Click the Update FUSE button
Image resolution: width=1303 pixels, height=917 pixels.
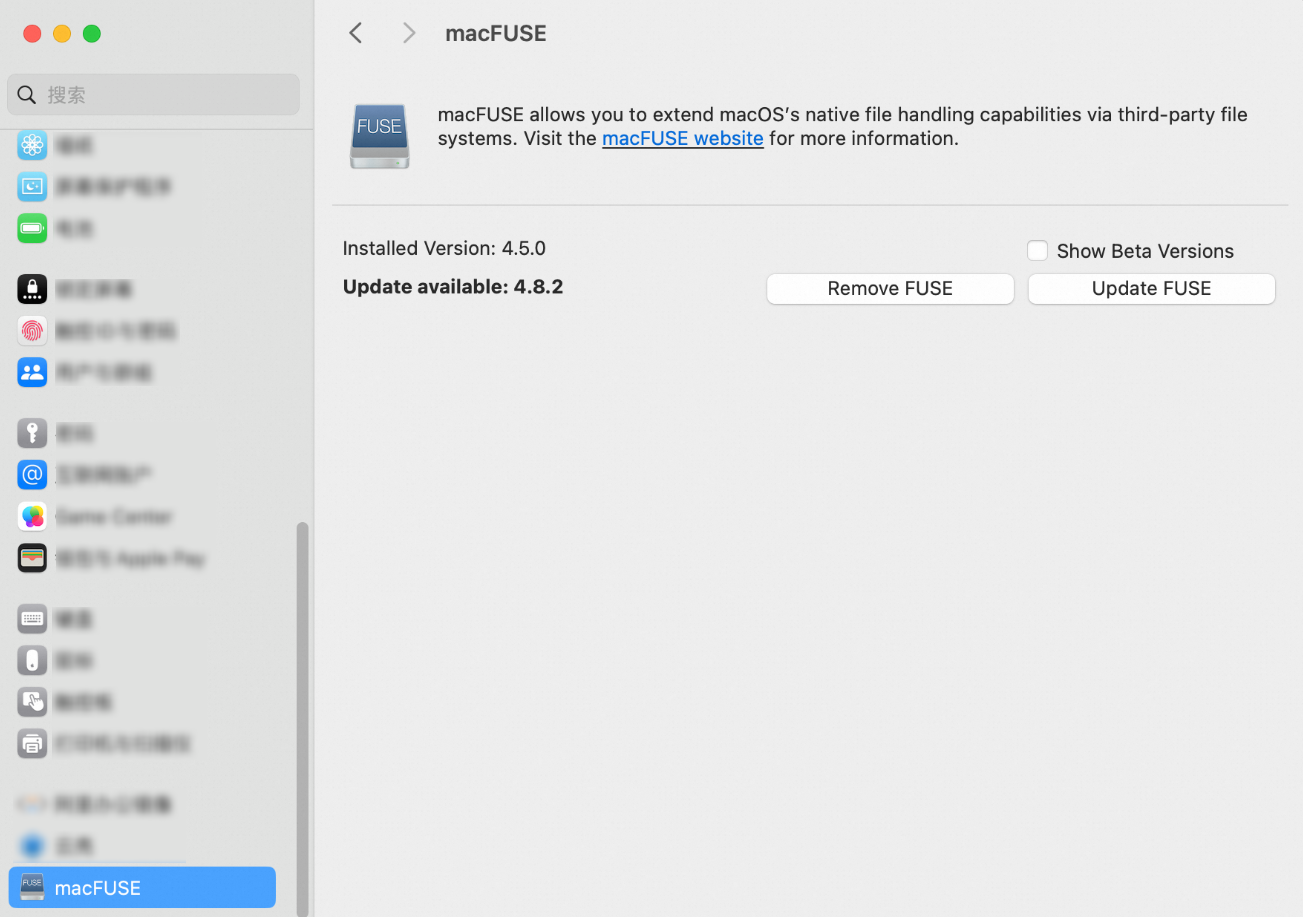coord(1150,288)
